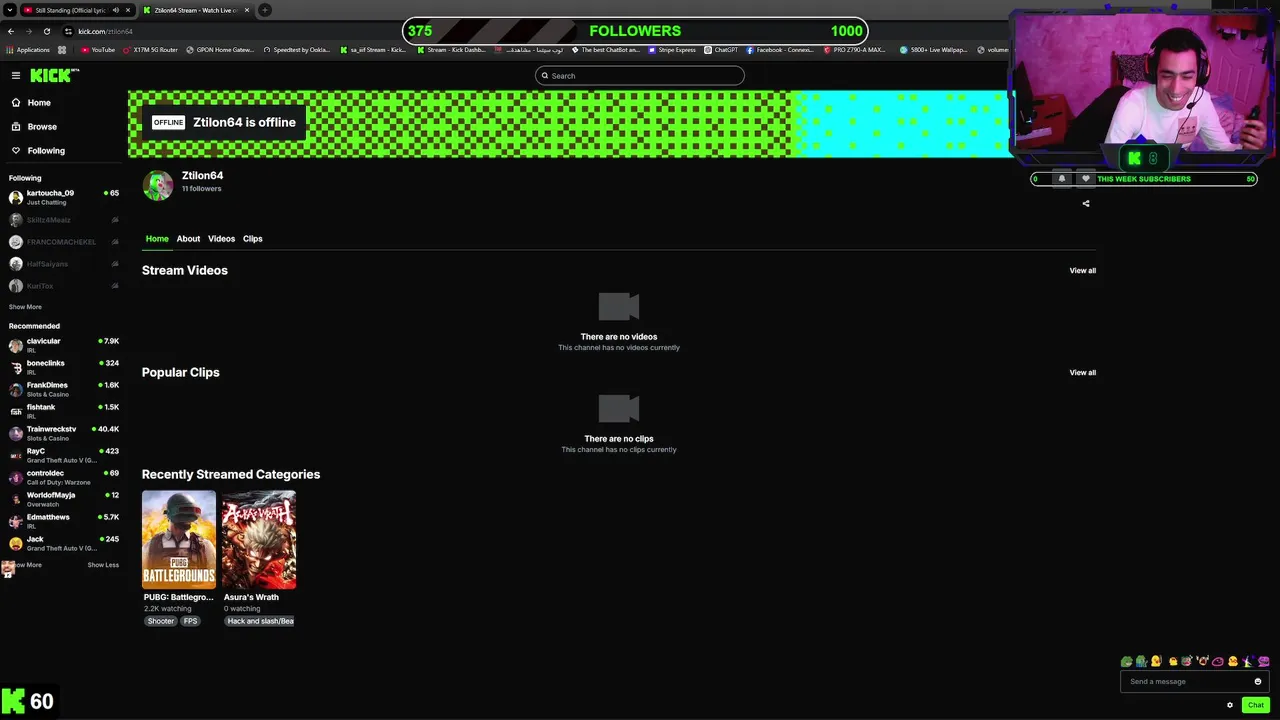Click the green Chat send button

1256,705
